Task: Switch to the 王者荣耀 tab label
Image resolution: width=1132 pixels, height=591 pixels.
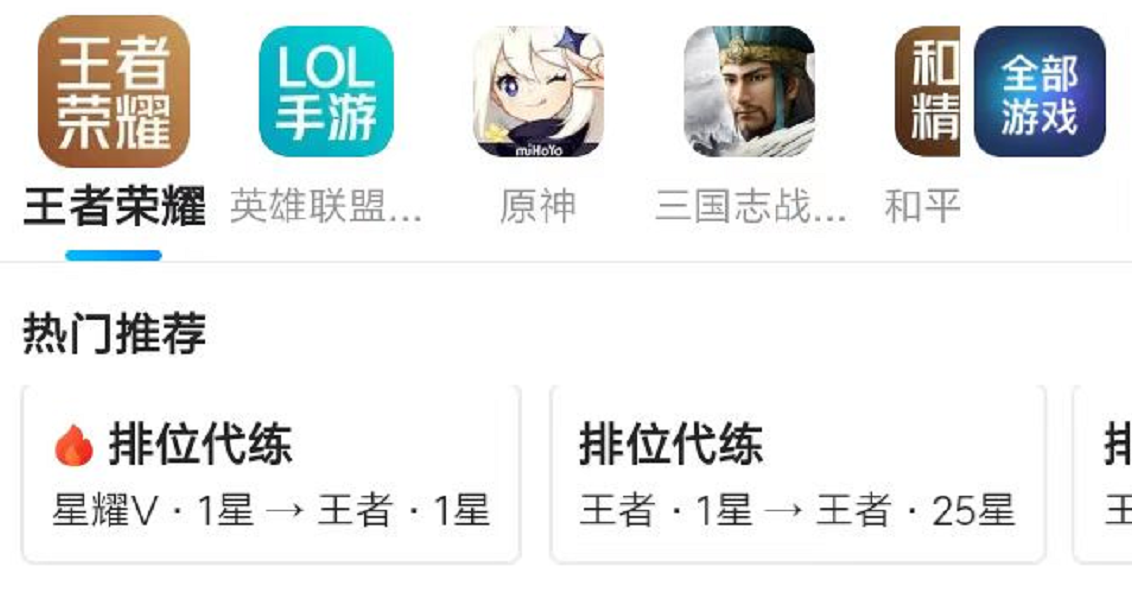Action: [114, 206]
